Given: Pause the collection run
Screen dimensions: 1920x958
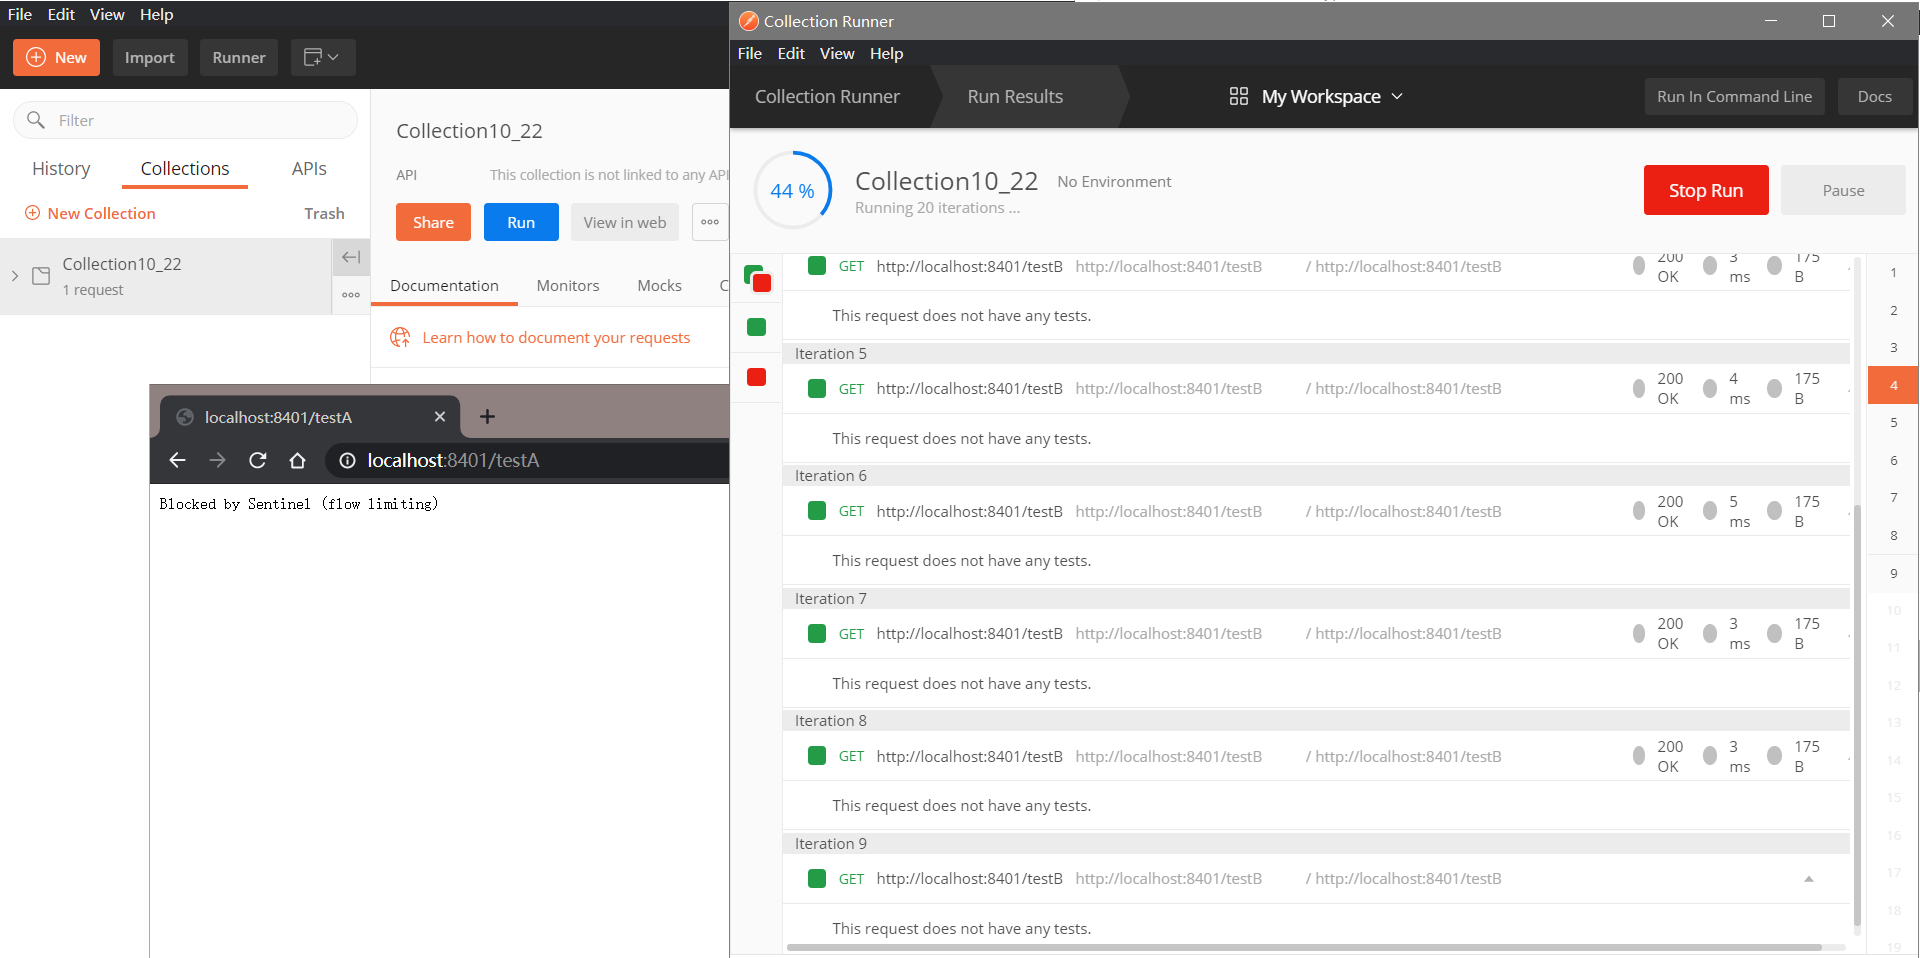Looking at the screenshot, I should tap(1843, 190).
